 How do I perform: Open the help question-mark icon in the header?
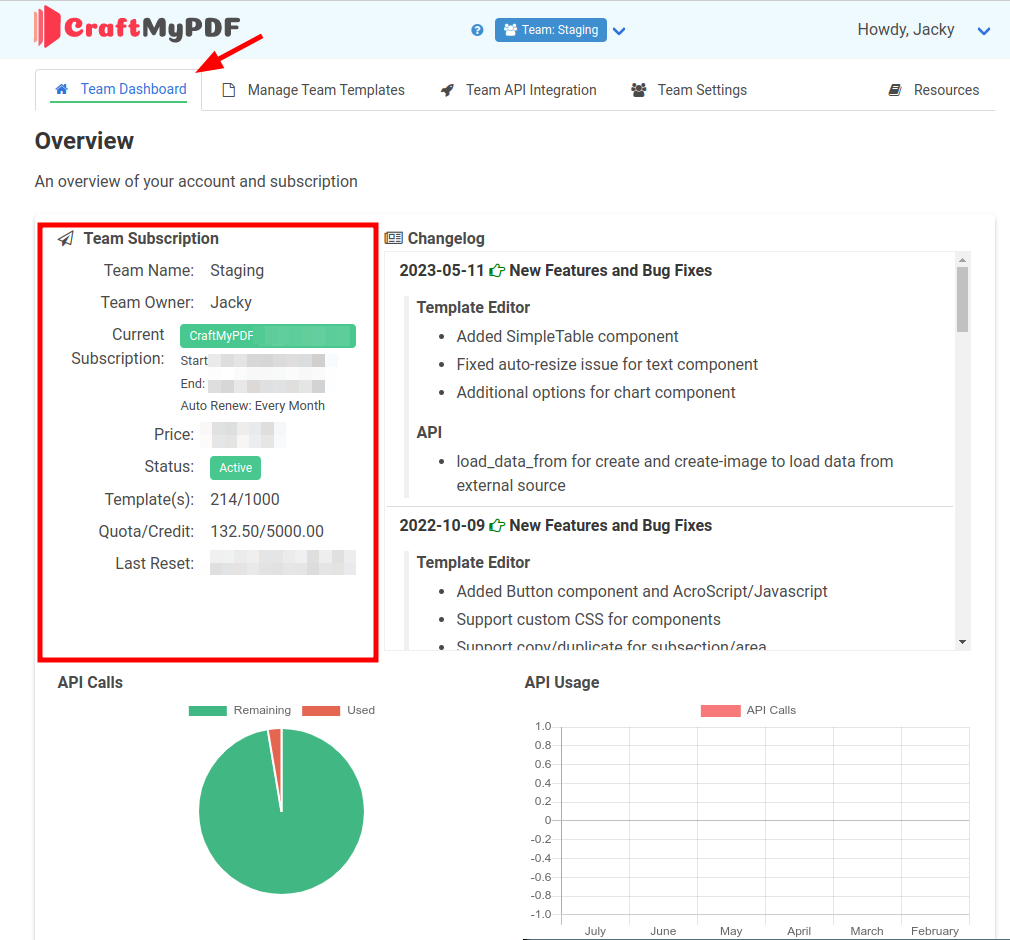coord(477,30)
